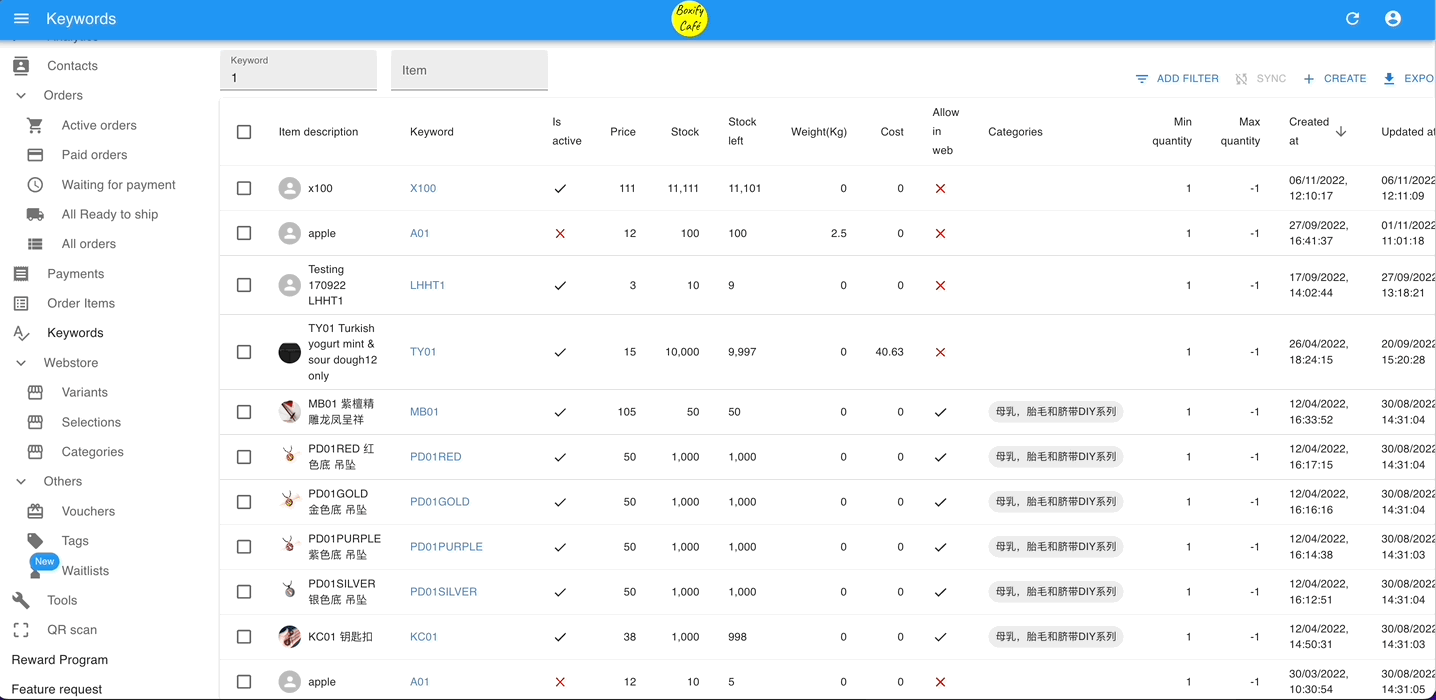Go to the Keywords sidebar entry
Image resolution: width=1436 pixels, height=700 pixels.
22,332
